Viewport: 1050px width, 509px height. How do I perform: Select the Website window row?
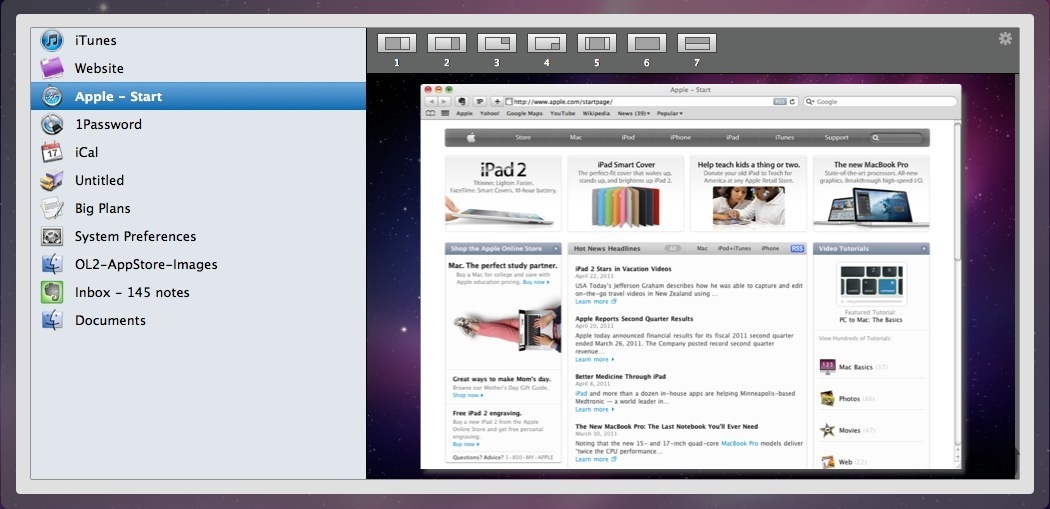coord(198,68)
